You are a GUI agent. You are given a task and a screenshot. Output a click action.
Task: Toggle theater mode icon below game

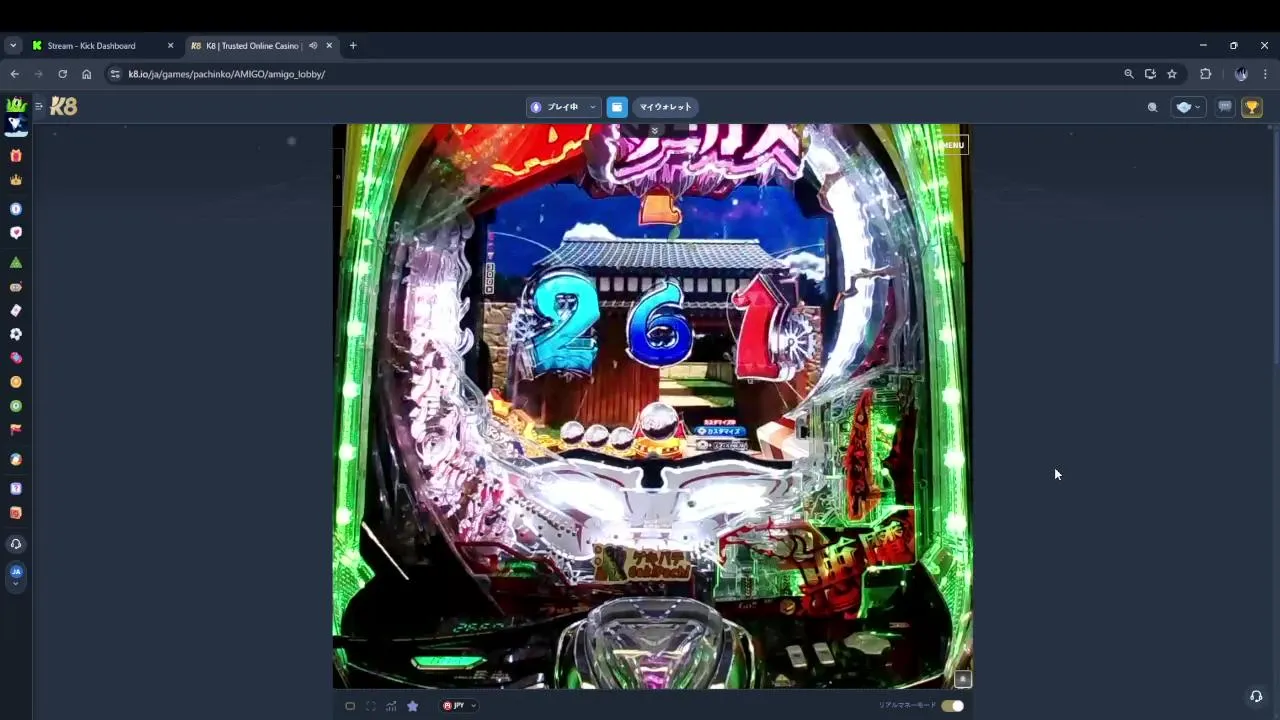tap(350, 706)
